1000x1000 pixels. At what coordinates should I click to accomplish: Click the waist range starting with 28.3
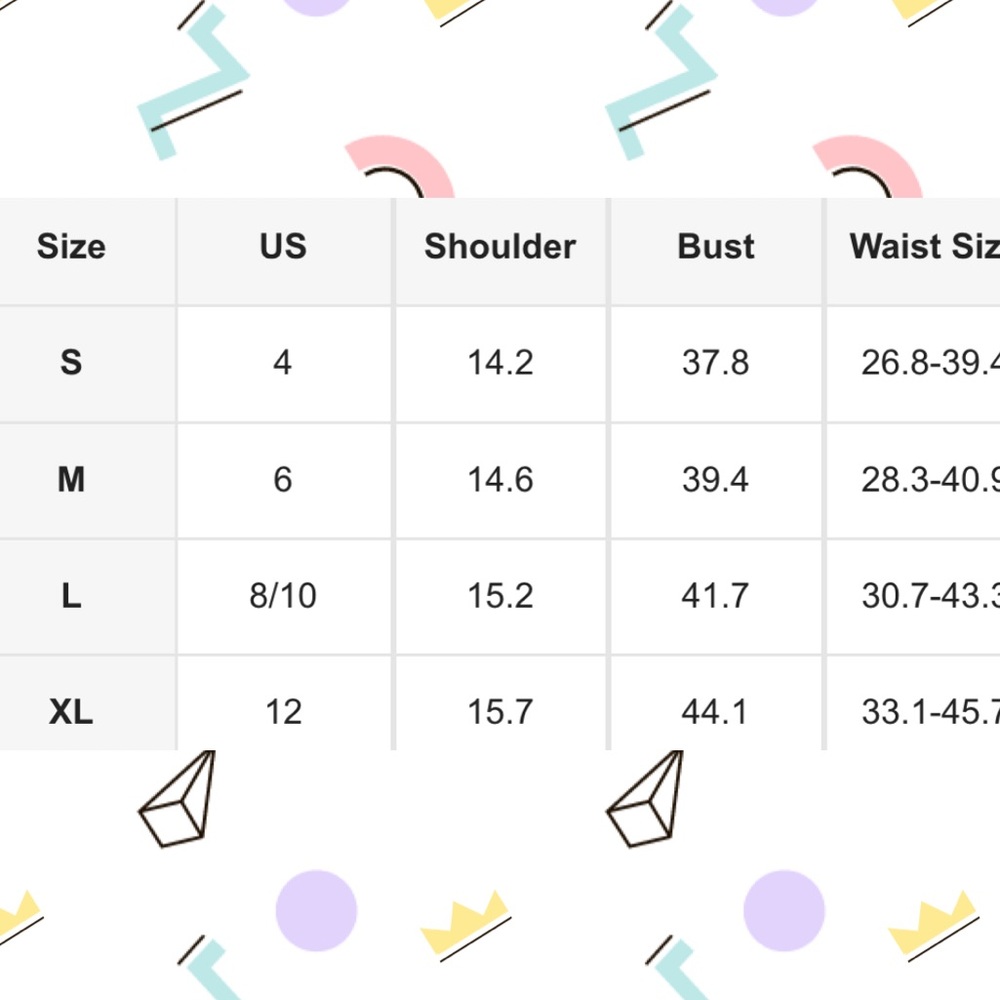coord(930,480)
